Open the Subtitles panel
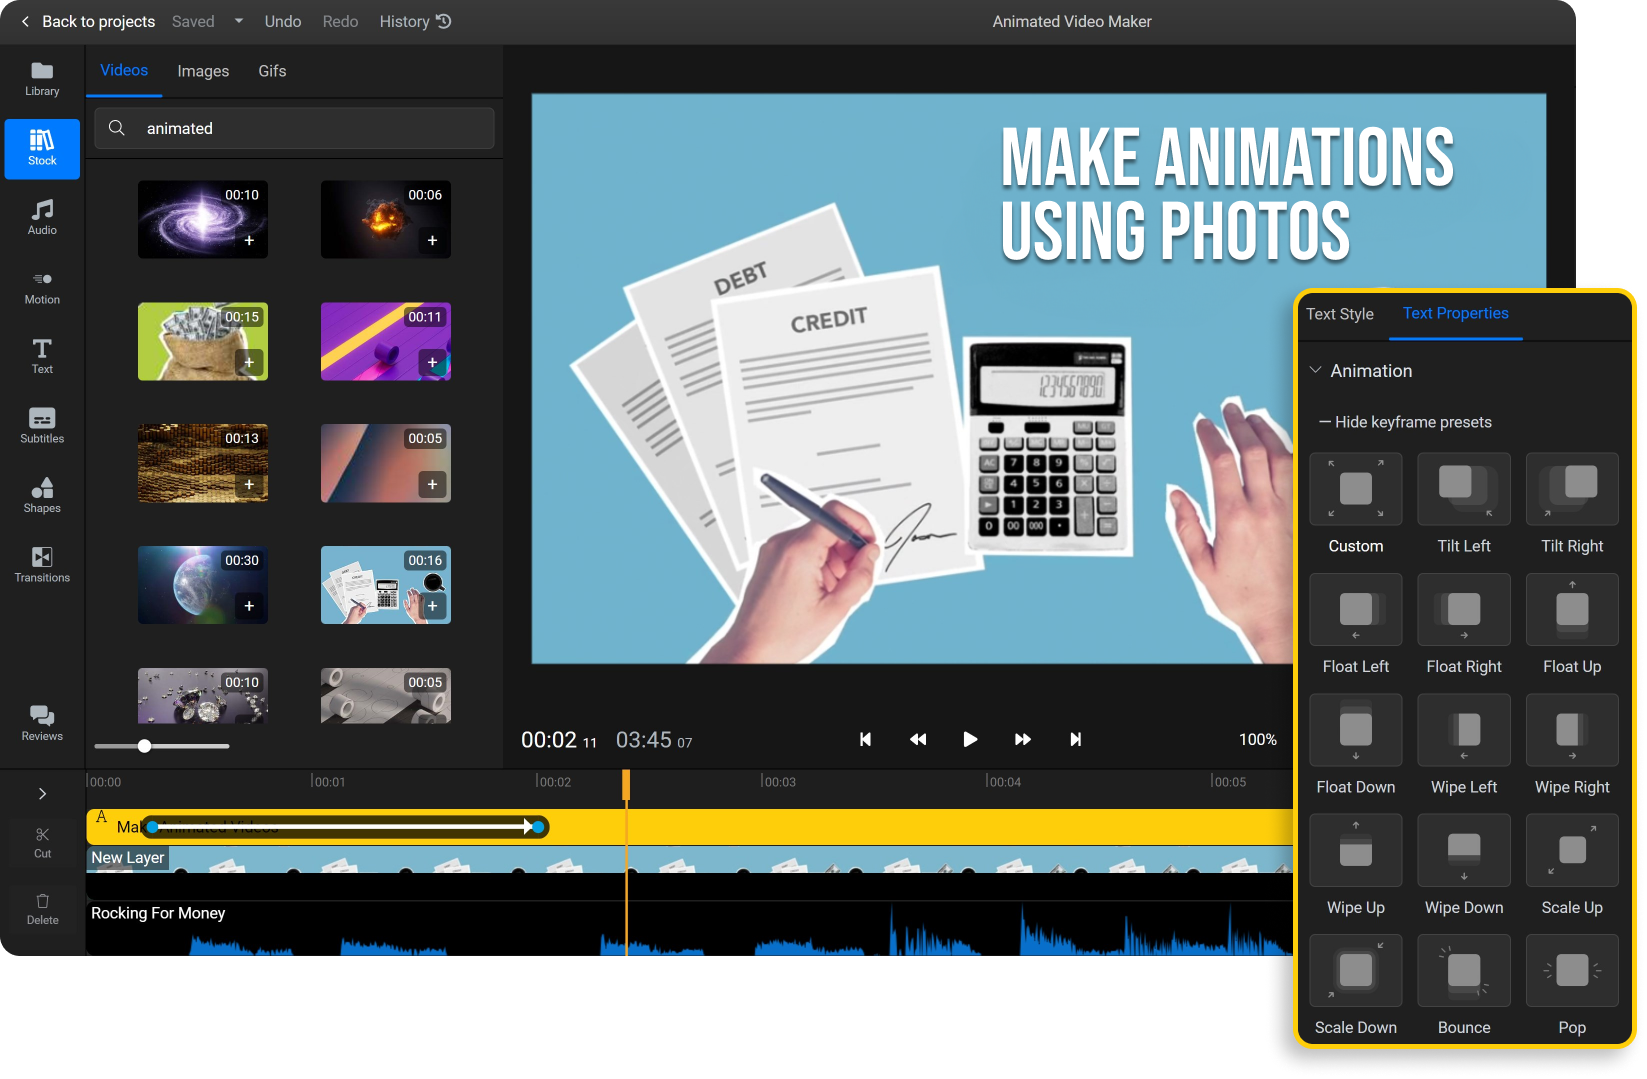This screenshot has height=1079, width=1647. pos(41,426)
